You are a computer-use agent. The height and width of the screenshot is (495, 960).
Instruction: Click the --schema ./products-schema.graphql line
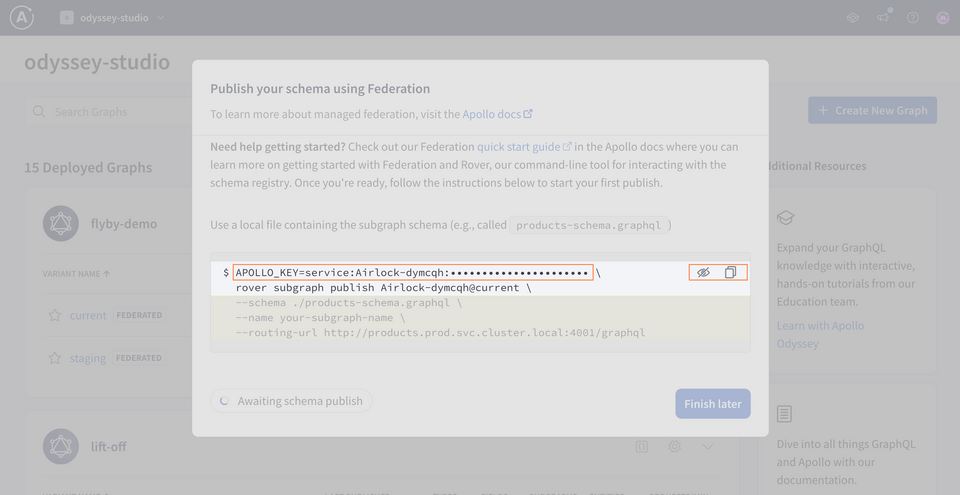click(349, 303)
